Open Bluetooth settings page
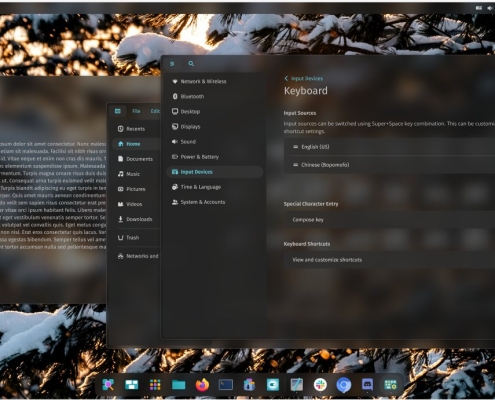The height and width of the screenshot is (400, 495). coord(214,96)
